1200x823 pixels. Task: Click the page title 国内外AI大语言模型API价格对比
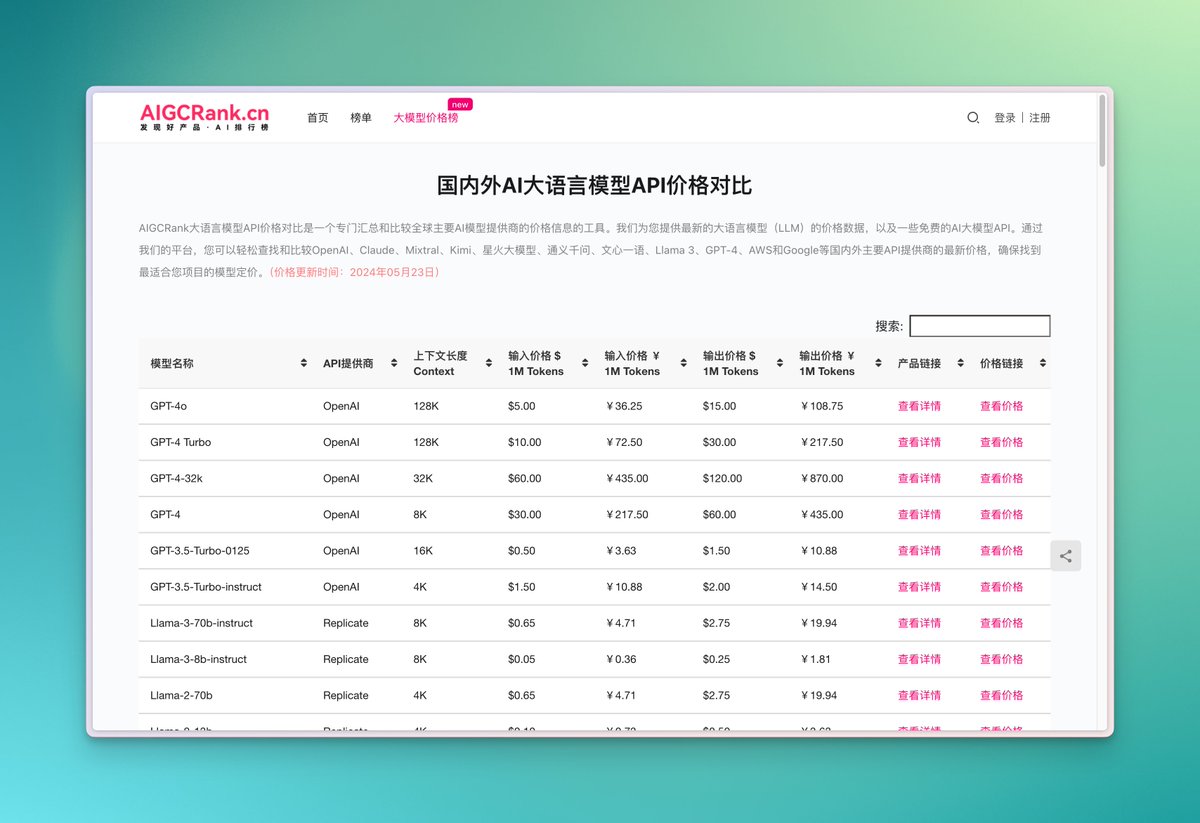tap(595, 185)
